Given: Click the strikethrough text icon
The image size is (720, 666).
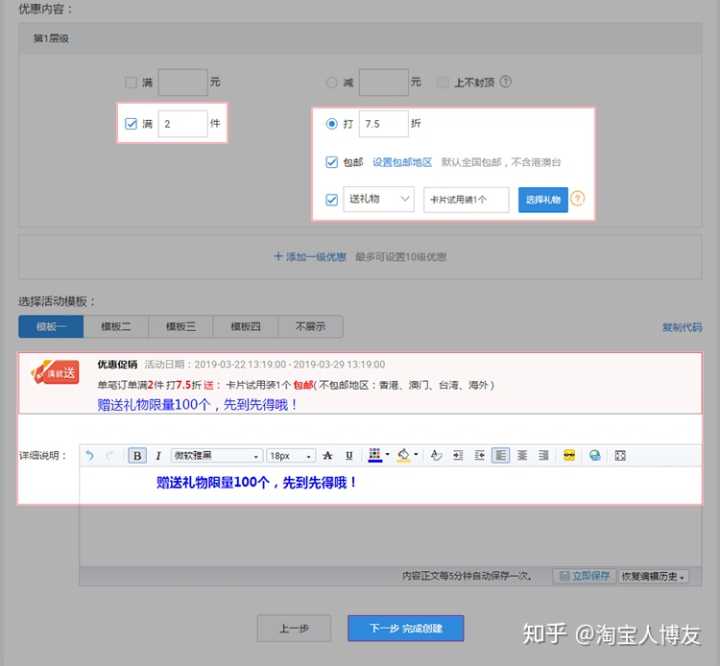Looking at the screenshot, I should coord(327,456).
